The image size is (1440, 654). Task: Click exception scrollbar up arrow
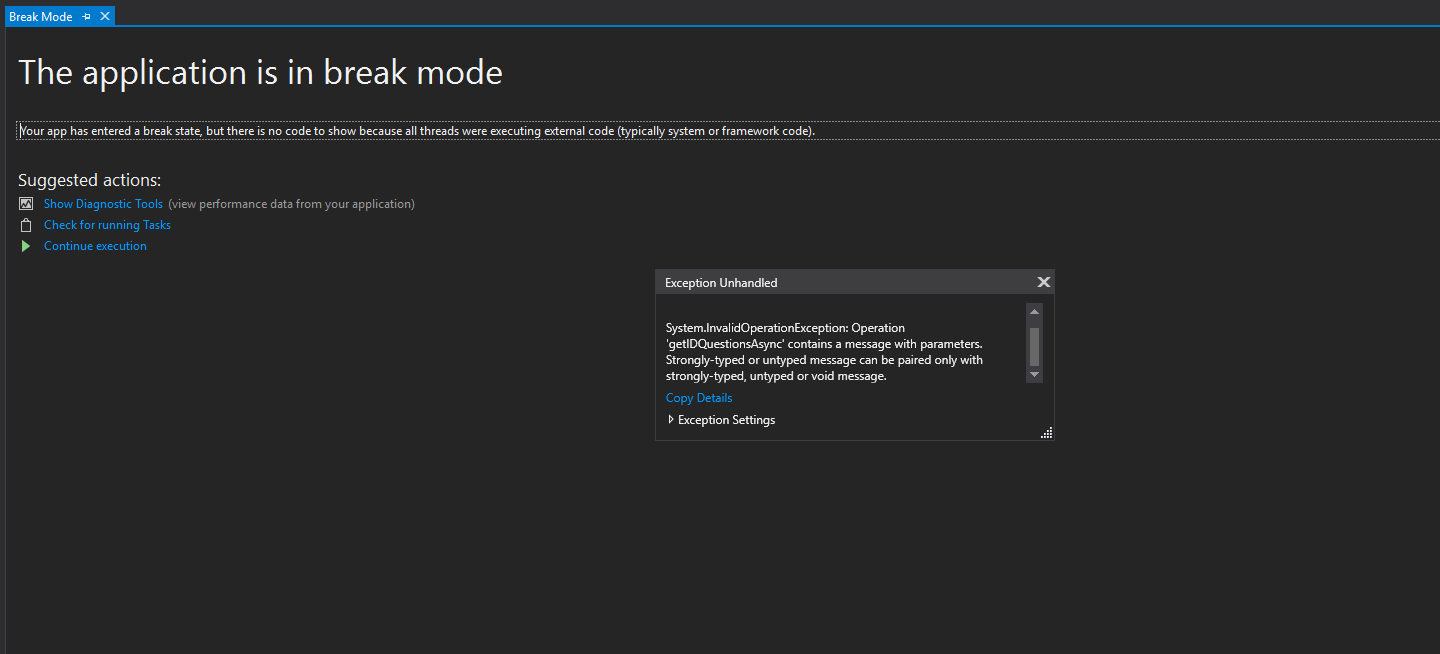1034,312
